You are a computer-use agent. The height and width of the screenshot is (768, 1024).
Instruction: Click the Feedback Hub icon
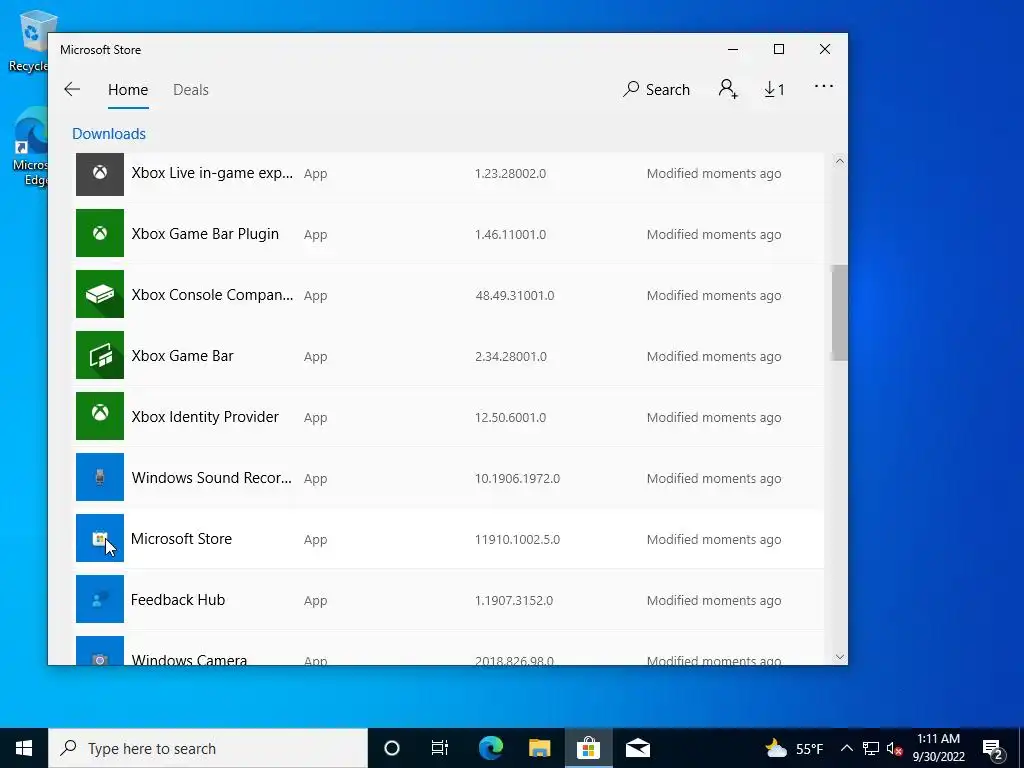pos(100,599)
